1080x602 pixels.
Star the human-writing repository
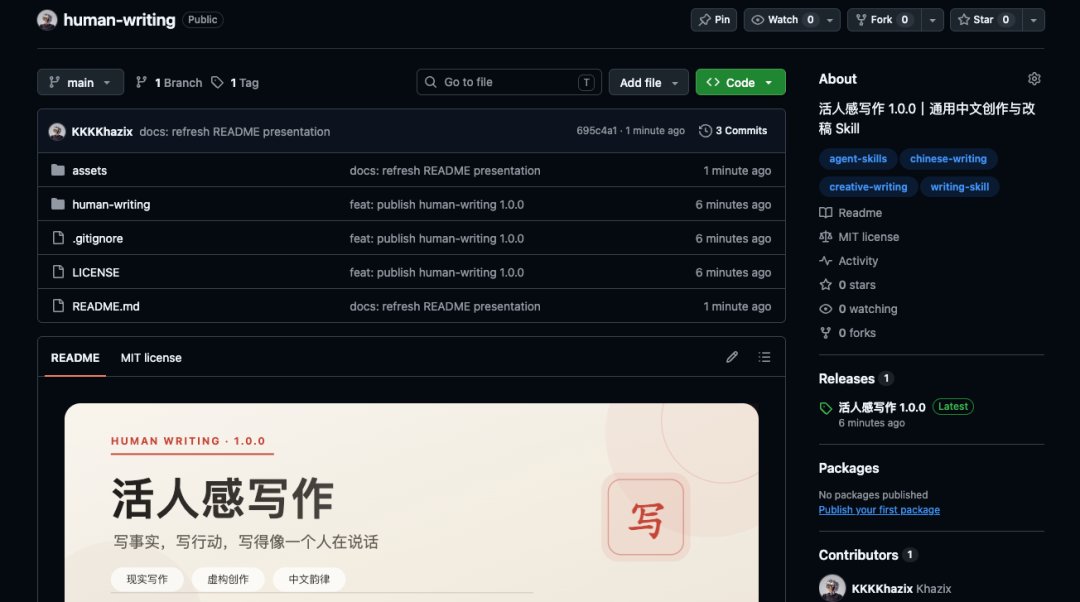point(986,20)
